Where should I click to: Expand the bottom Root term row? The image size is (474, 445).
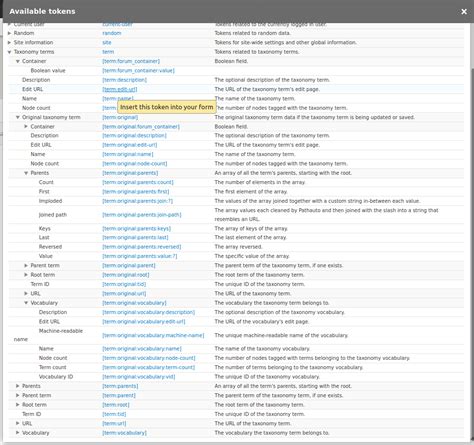coord(18,405)
